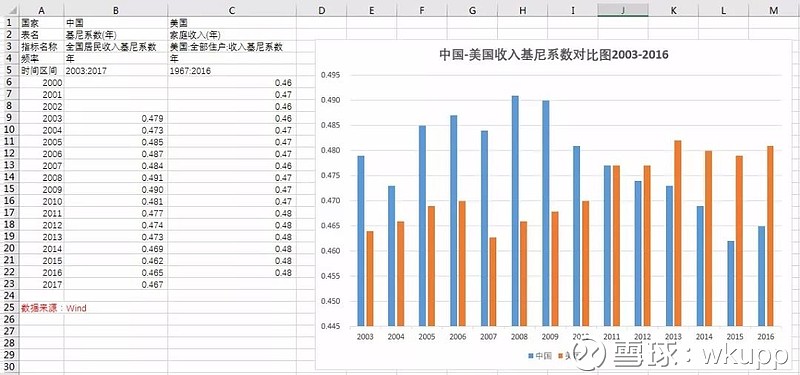Screen dimensions: 800x375
Task: Click cell C1 containing 美国
Action: point(232,23)
